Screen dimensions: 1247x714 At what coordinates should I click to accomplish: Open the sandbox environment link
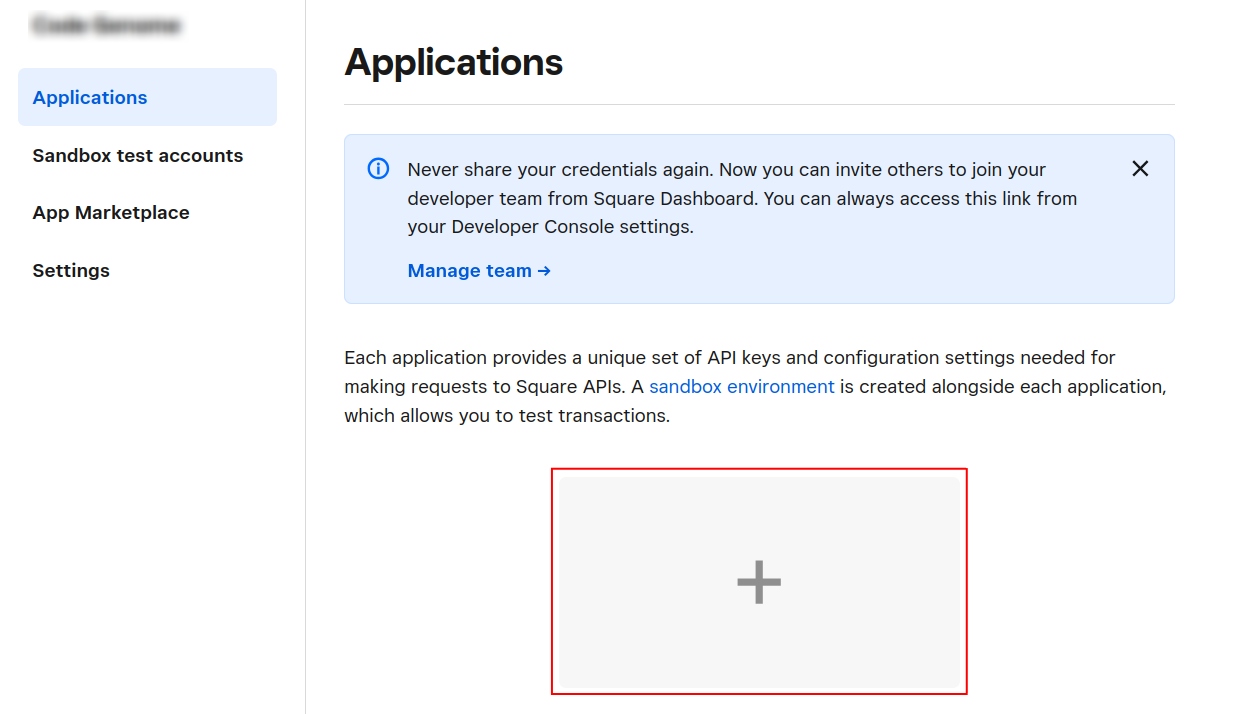pos(741,386)
